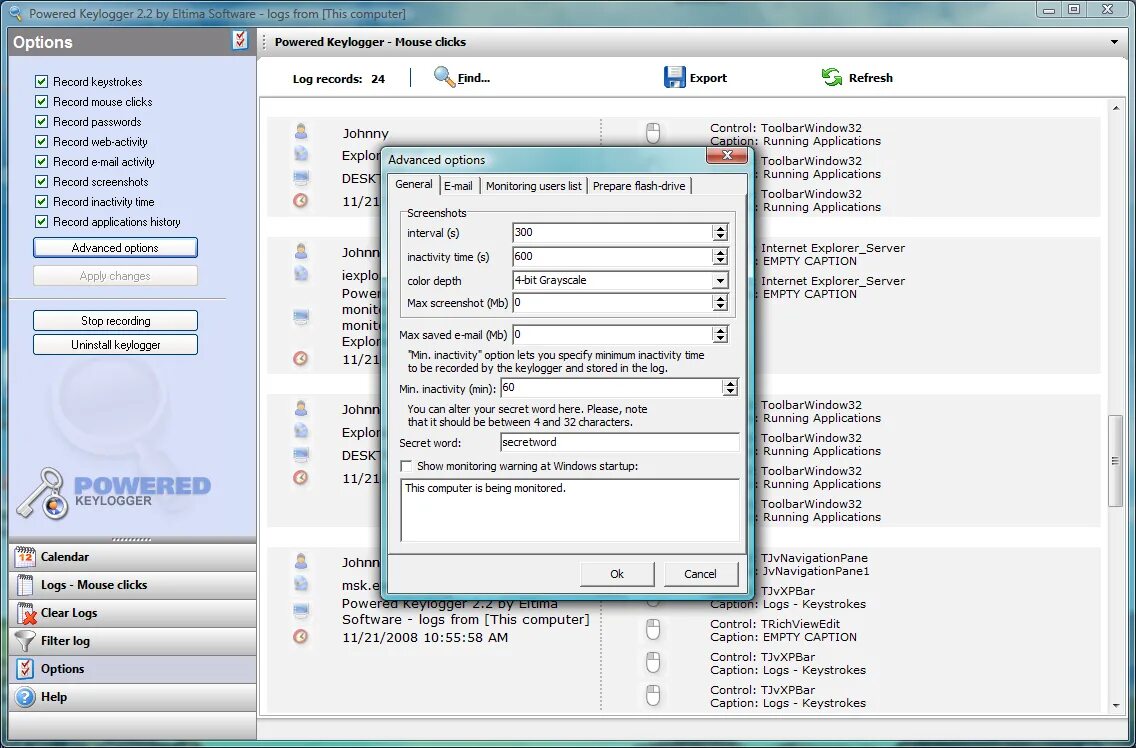Switch to the E-mail tab
This screenshot has height=748, width=1136.
click(x=458, y=186)
